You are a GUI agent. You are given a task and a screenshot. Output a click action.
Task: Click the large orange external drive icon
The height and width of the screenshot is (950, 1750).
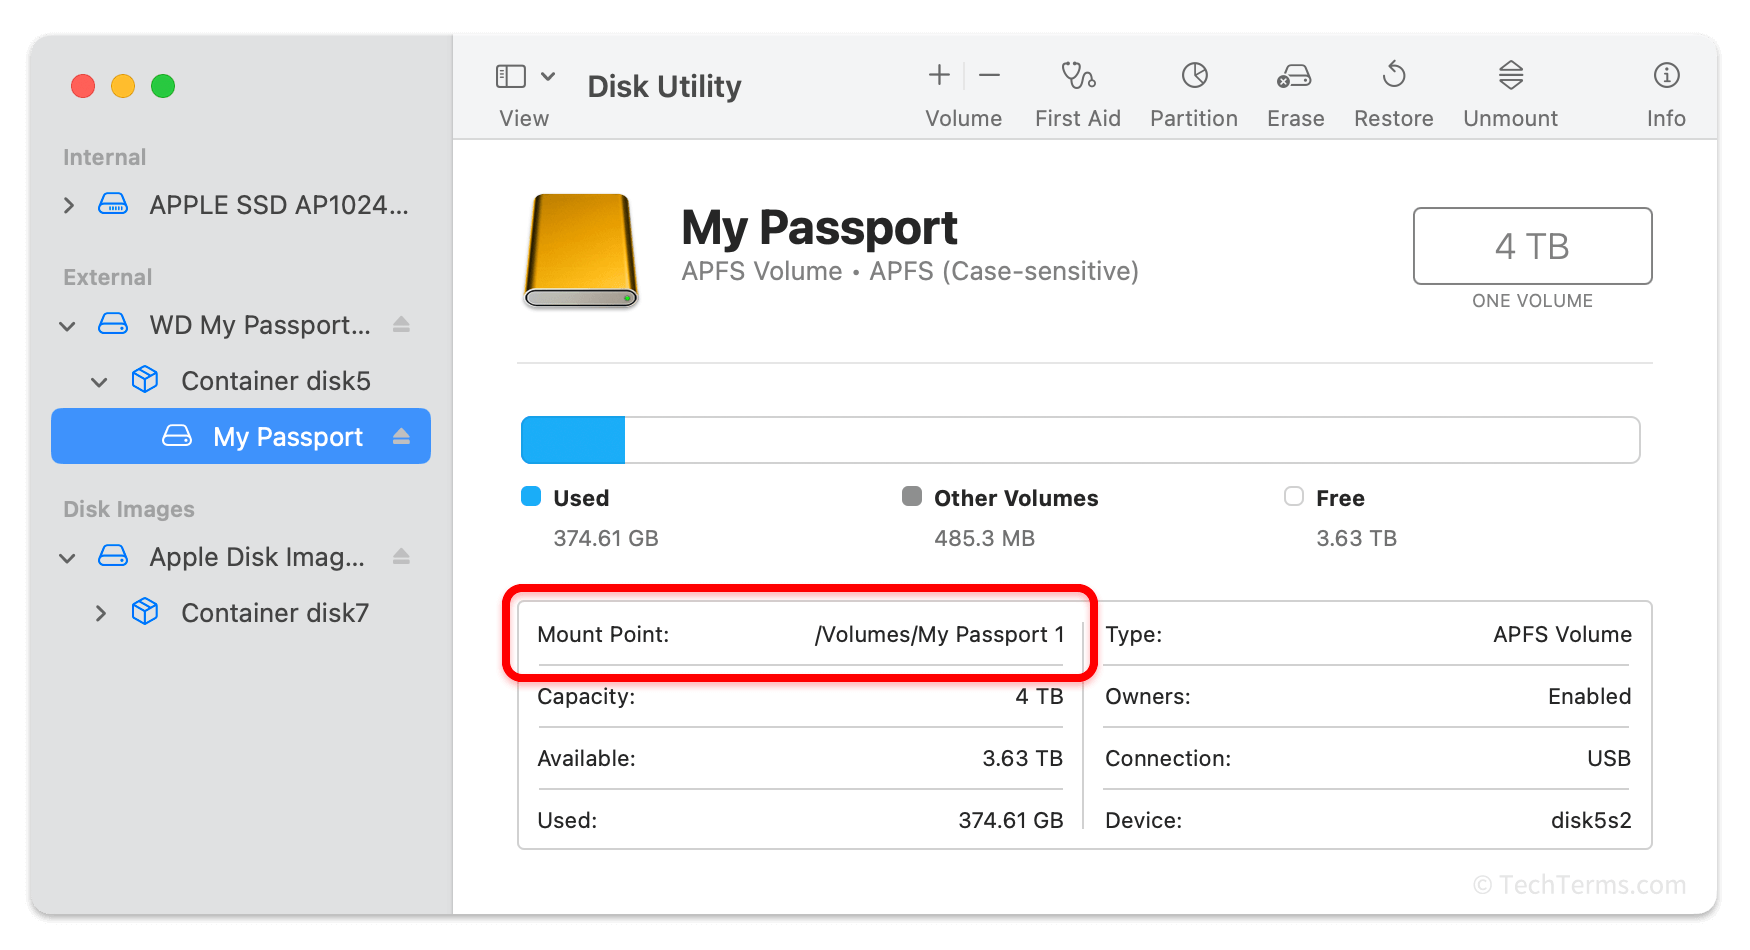581,250
